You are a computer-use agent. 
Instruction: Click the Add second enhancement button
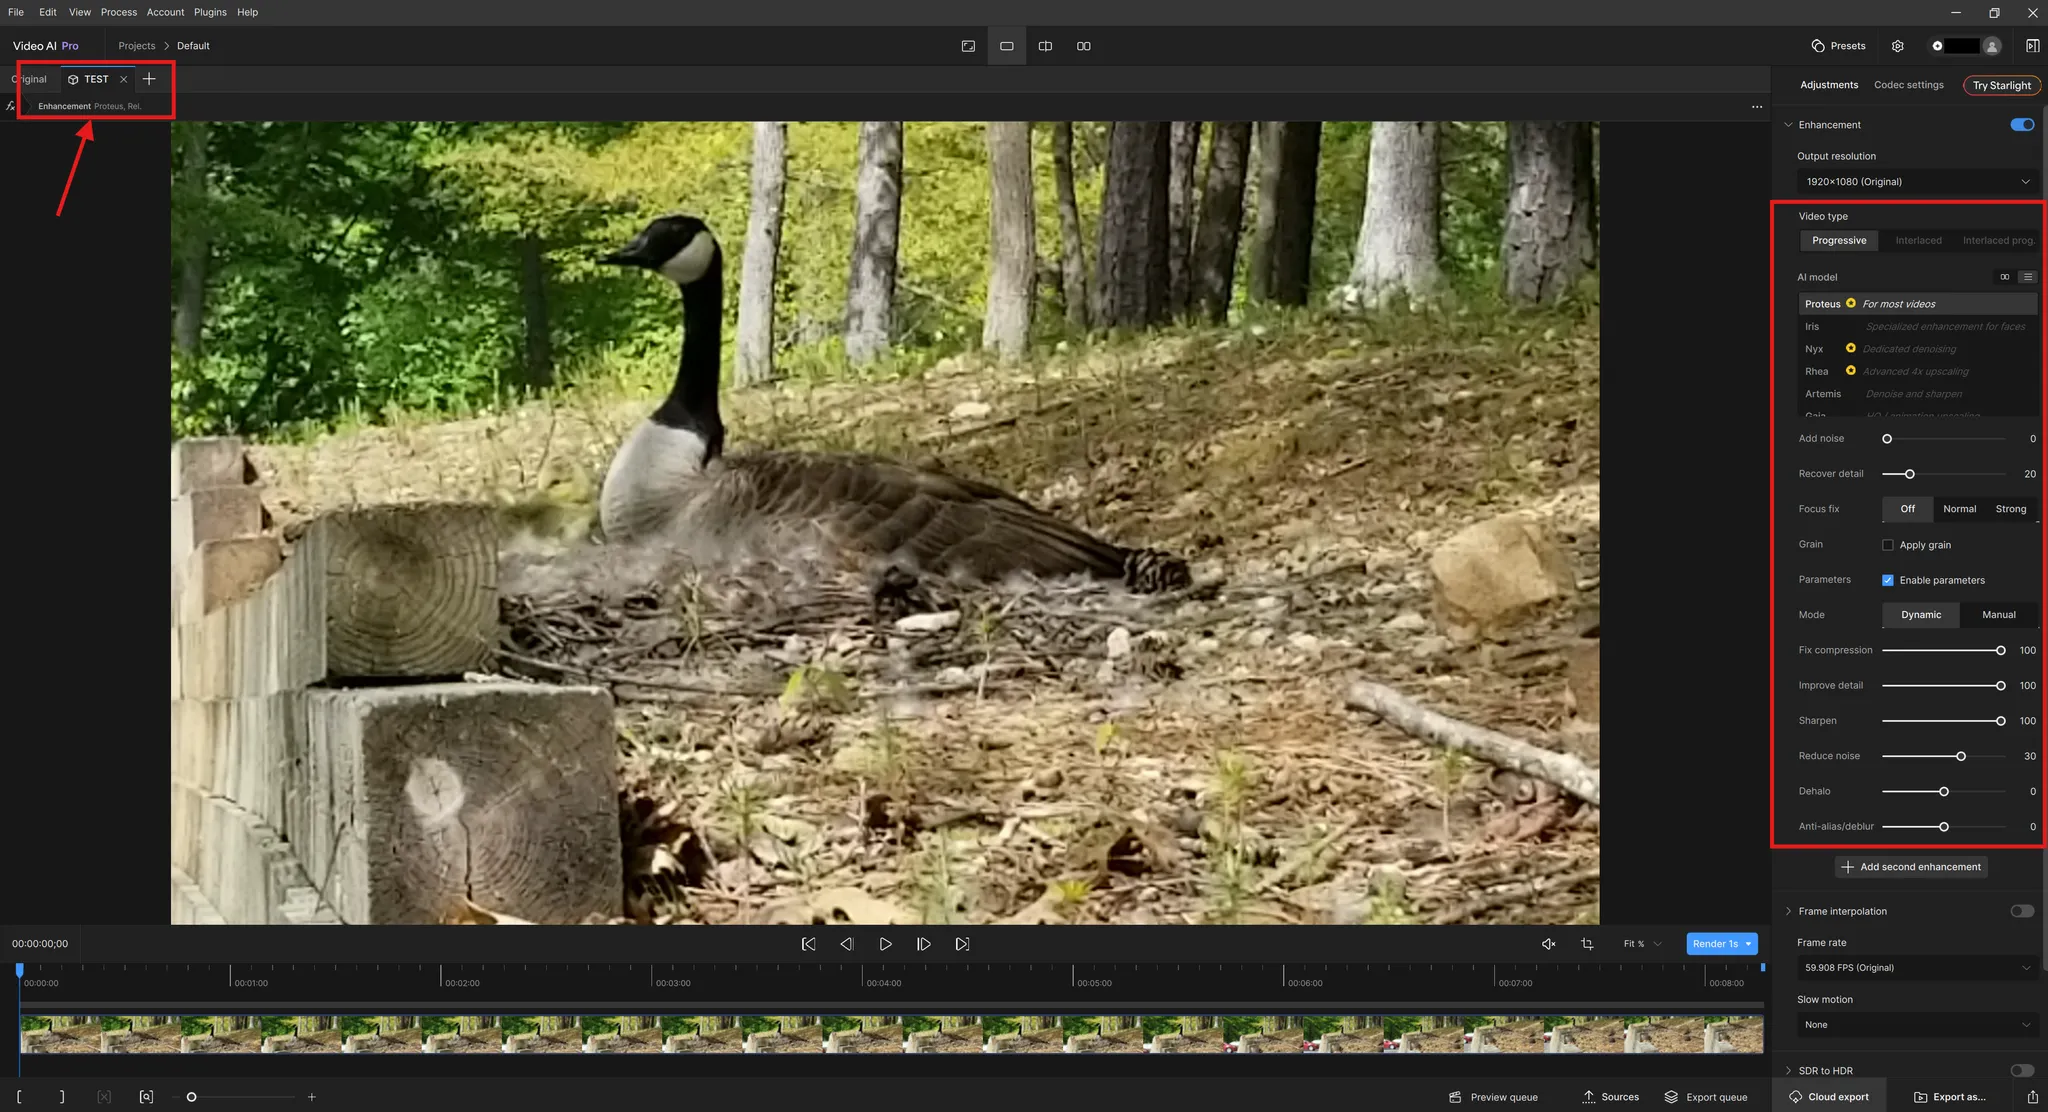click(1910, 867)
